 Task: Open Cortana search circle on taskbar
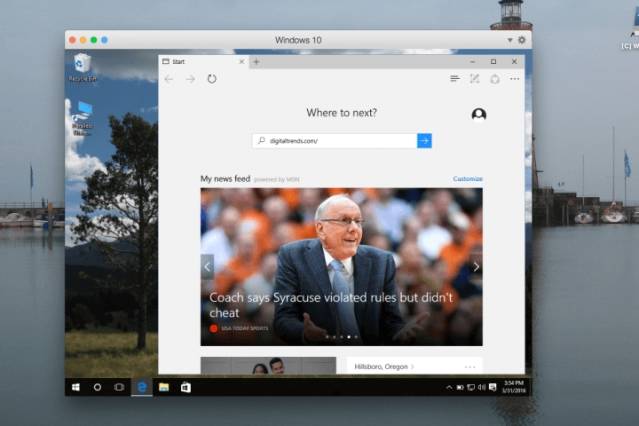click(97, 387)
